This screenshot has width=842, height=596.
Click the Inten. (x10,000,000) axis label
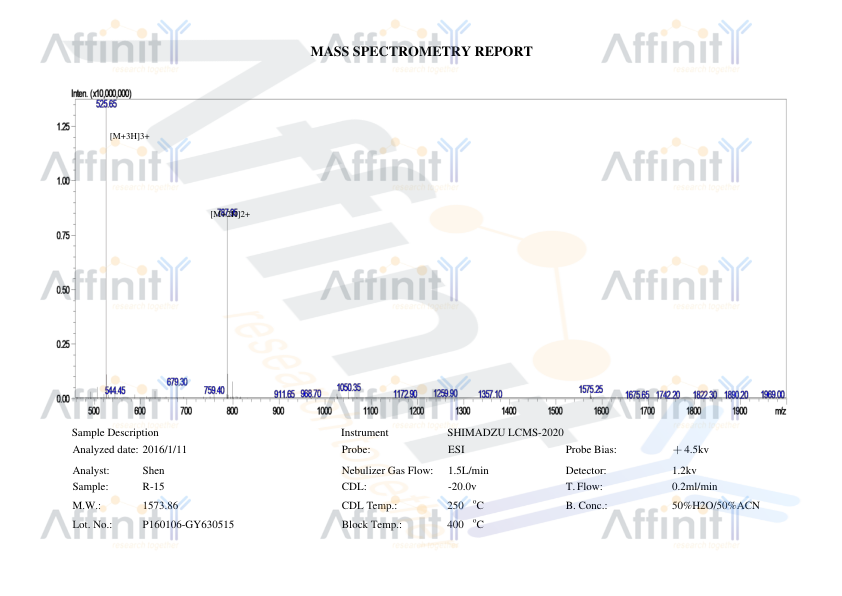click(101, 93)
